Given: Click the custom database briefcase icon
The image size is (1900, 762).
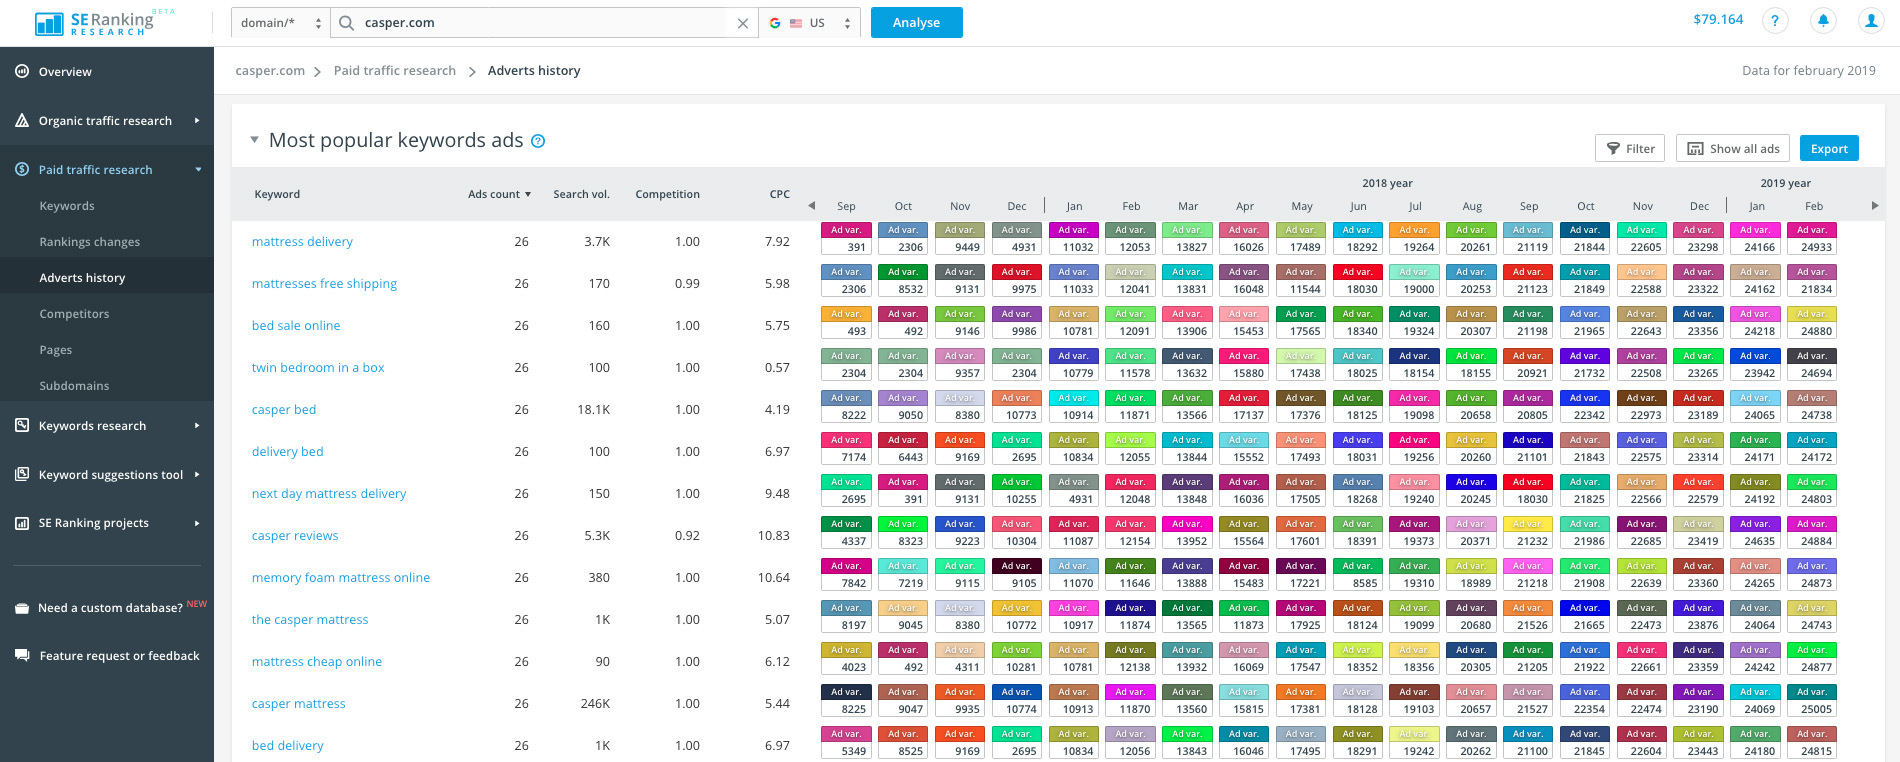Looking at the screenshot, I should 22,608.
